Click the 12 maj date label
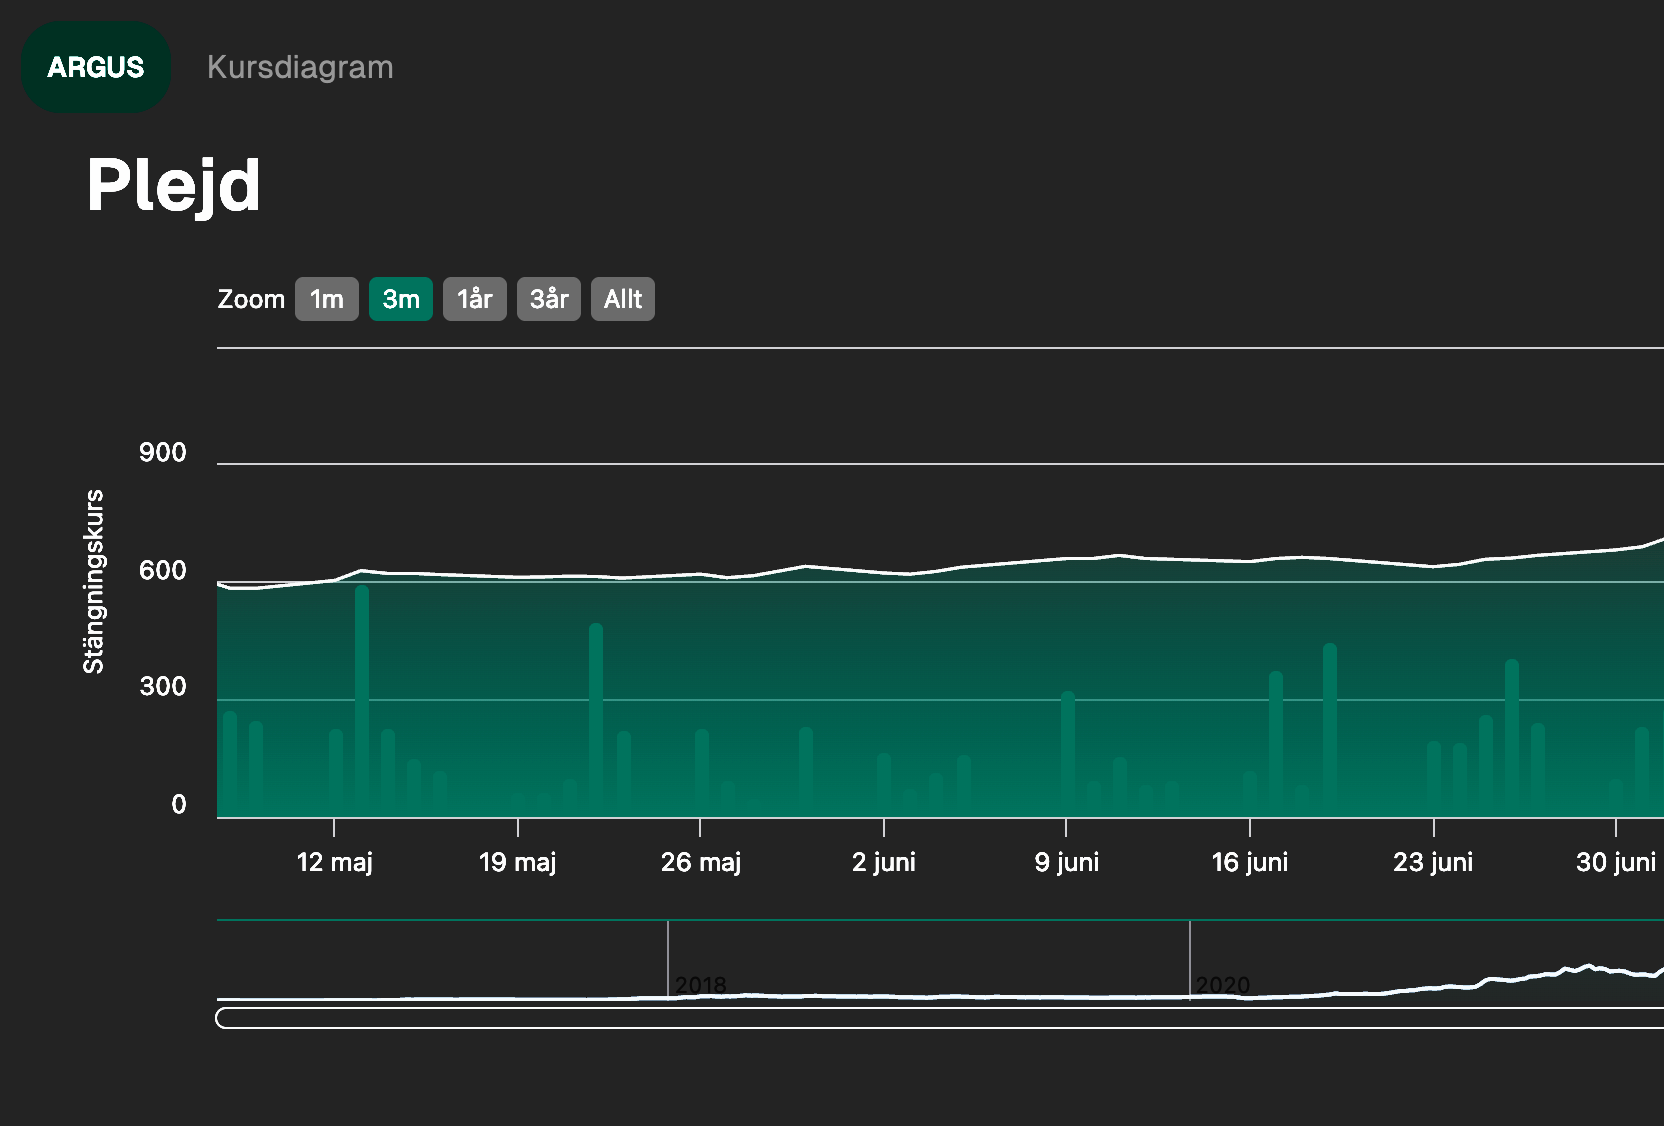The image size is (1664, 1126). [x=334, y=862]
